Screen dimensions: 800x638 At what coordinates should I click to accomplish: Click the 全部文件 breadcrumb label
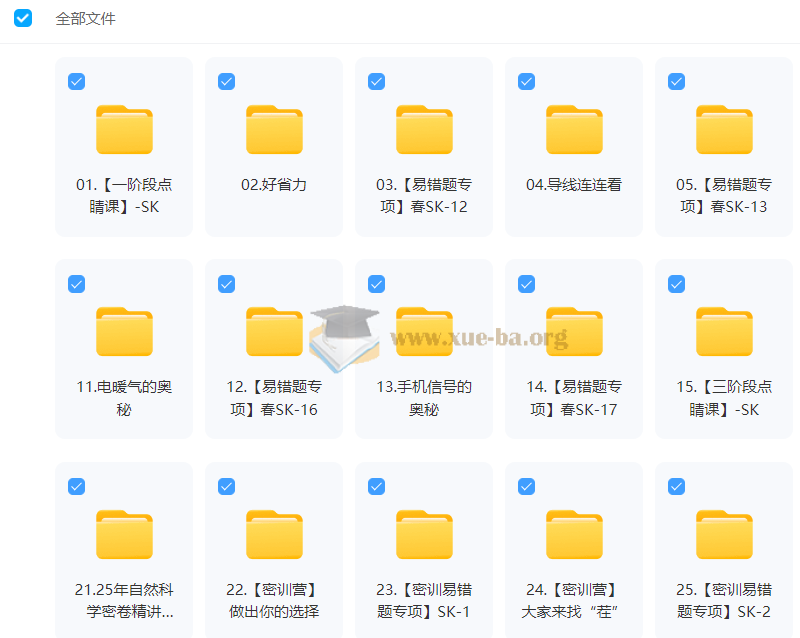[x=85, y=18]
